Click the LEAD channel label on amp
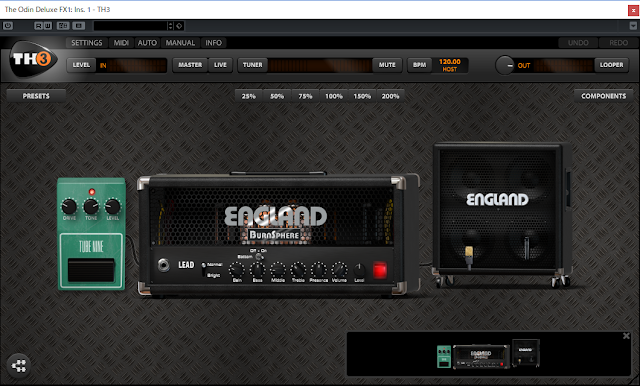Screen dimensions: 640x386 tap(186, 265)
